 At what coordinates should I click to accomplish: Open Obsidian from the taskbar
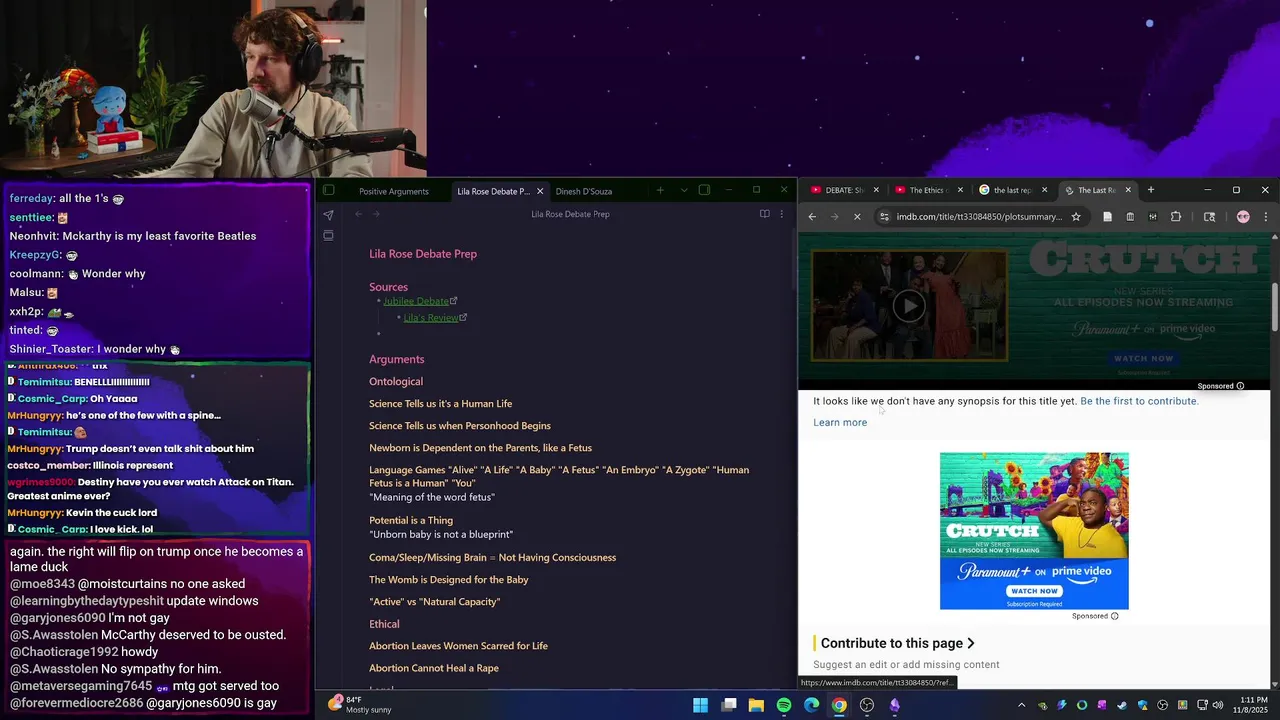(x=895, y=705)
